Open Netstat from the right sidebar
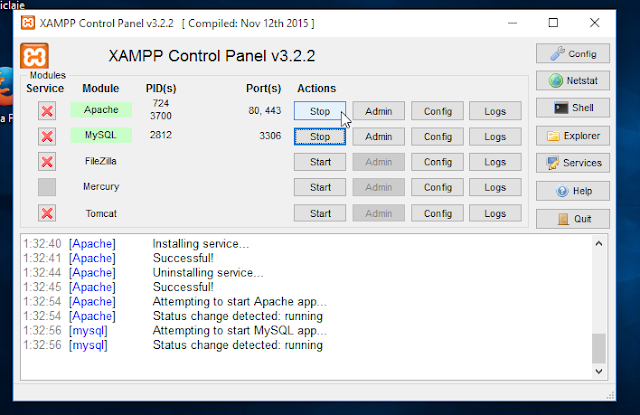This screenshot has width=640, height=415. click(573, 80)
